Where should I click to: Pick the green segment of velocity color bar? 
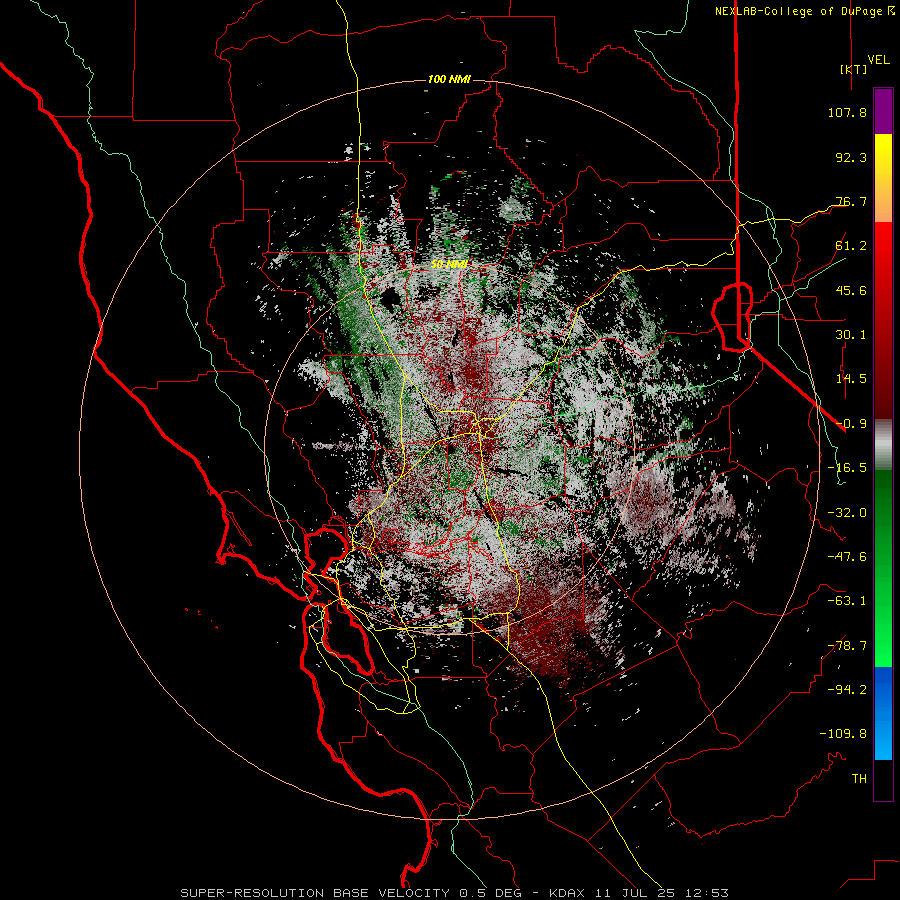pyautogui.click(x=883, y=568)
